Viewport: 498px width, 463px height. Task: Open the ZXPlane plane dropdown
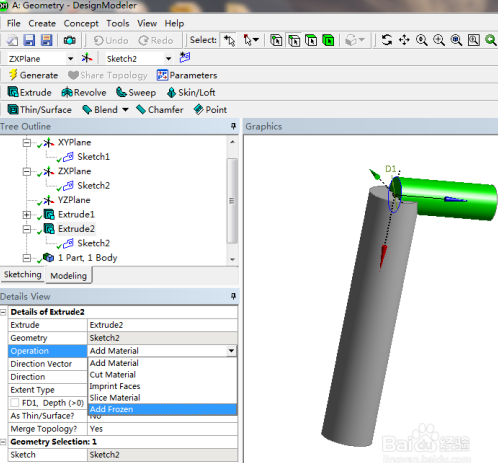(x=70, y=59)
